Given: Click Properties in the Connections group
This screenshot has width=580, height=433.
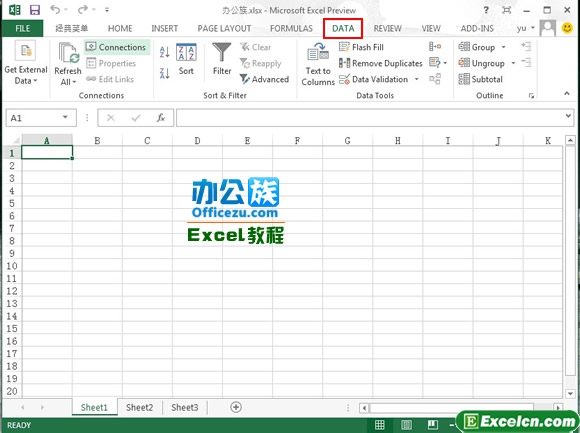Looking at the screenshot, I should (x=111, y=63).
